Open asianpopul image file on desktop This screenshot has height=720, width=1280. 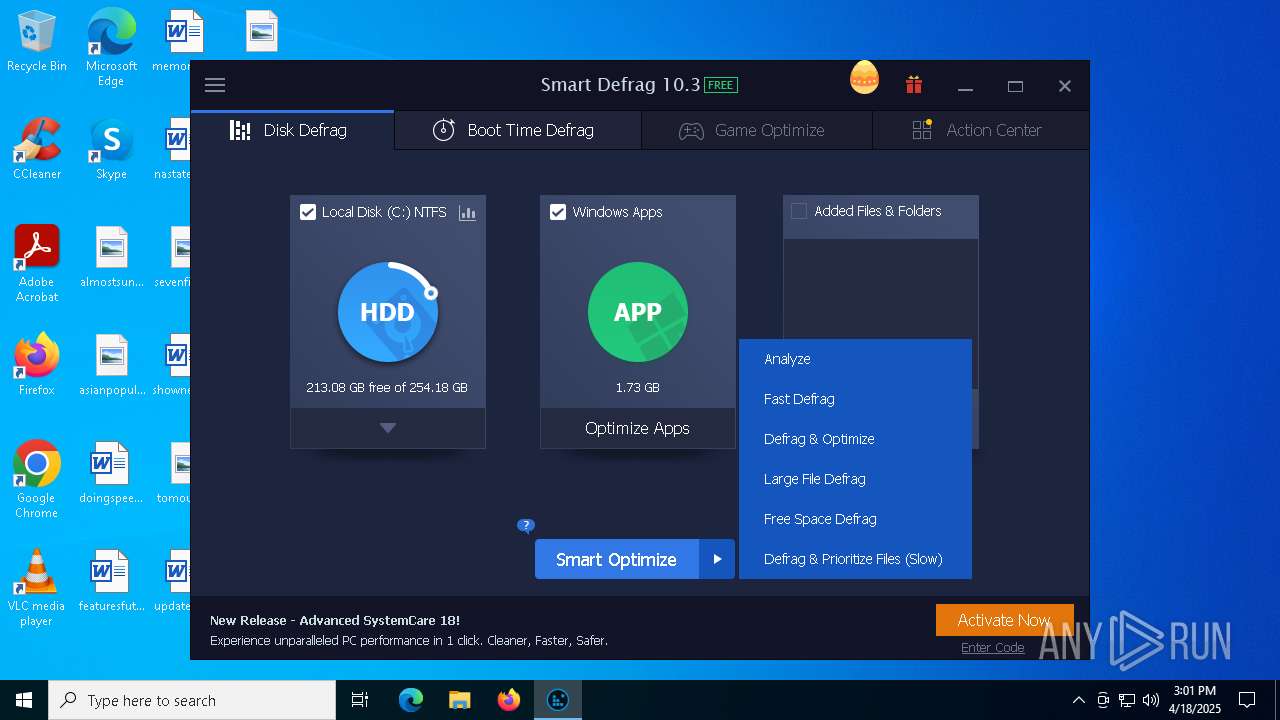(x=111, y=365)
